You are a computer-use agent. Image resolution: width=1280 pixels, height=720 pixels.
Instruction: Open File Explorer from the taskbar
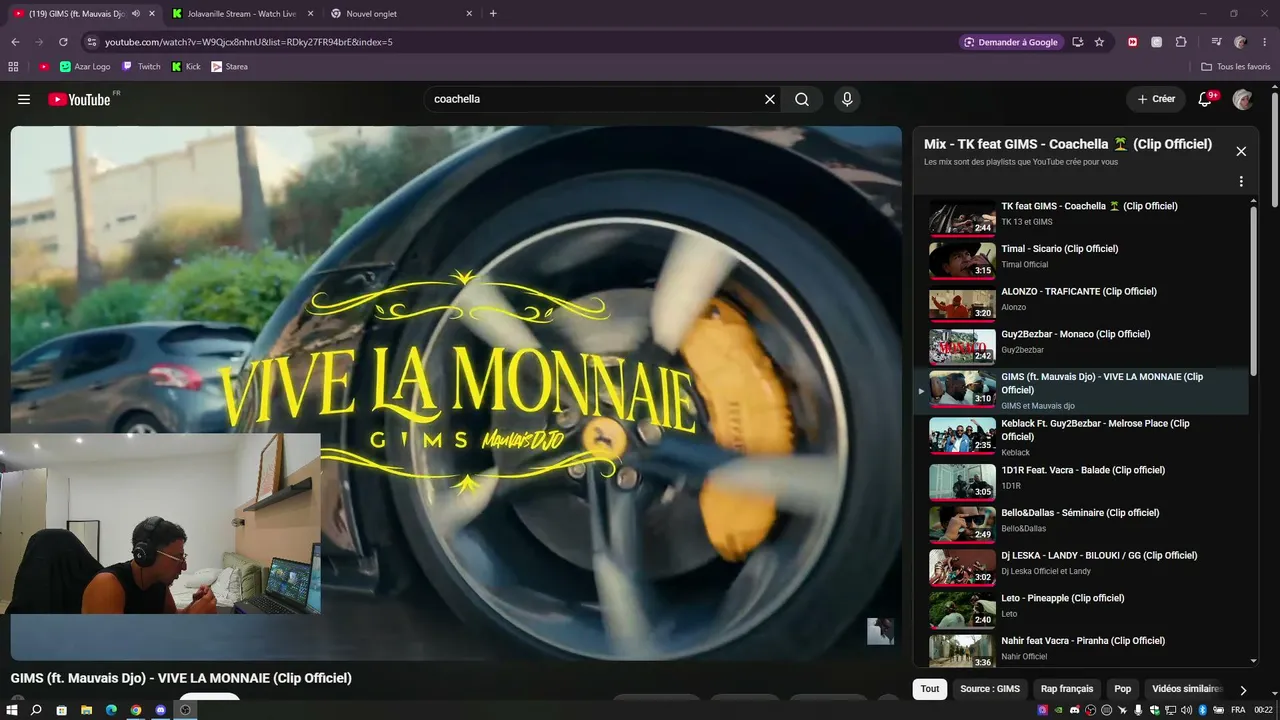point(86,710)
